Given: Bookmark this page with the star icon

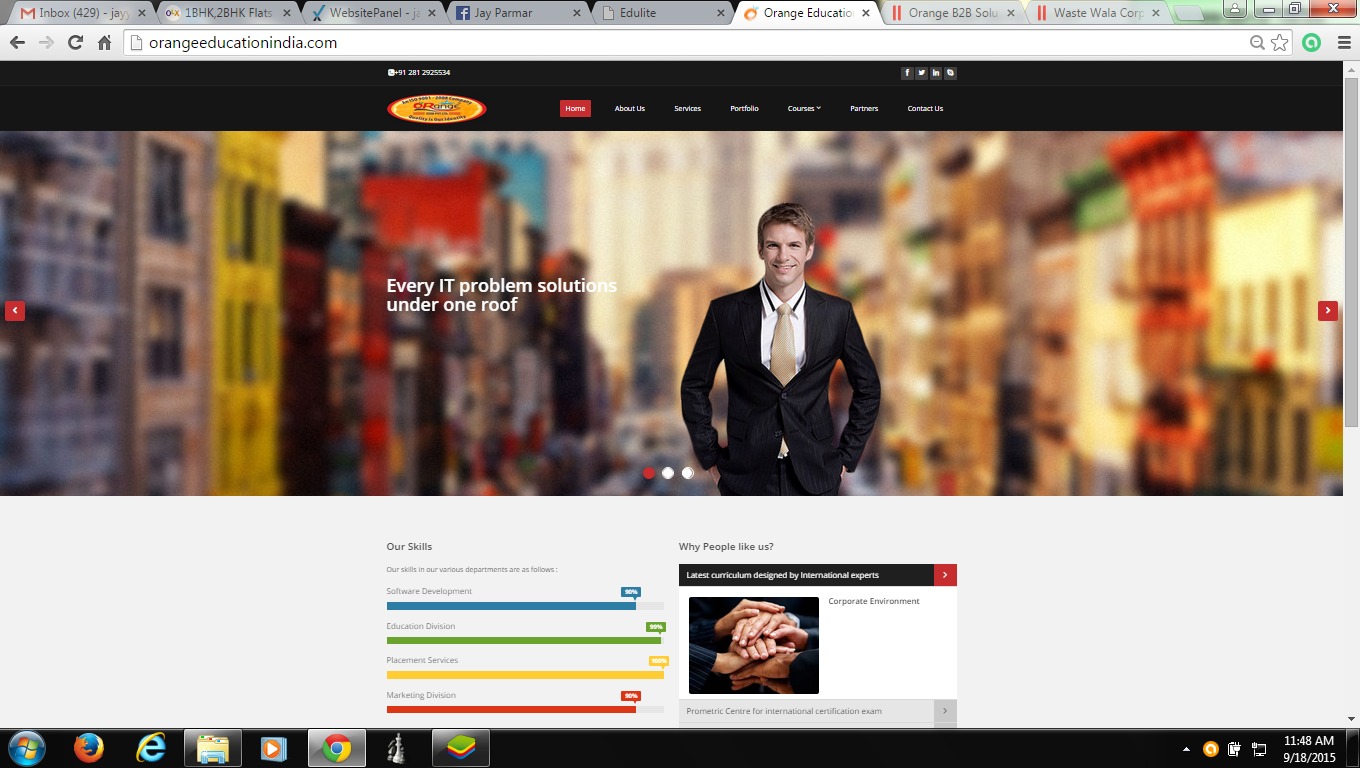Looking at the screenshot, I should click(1280, 43).
